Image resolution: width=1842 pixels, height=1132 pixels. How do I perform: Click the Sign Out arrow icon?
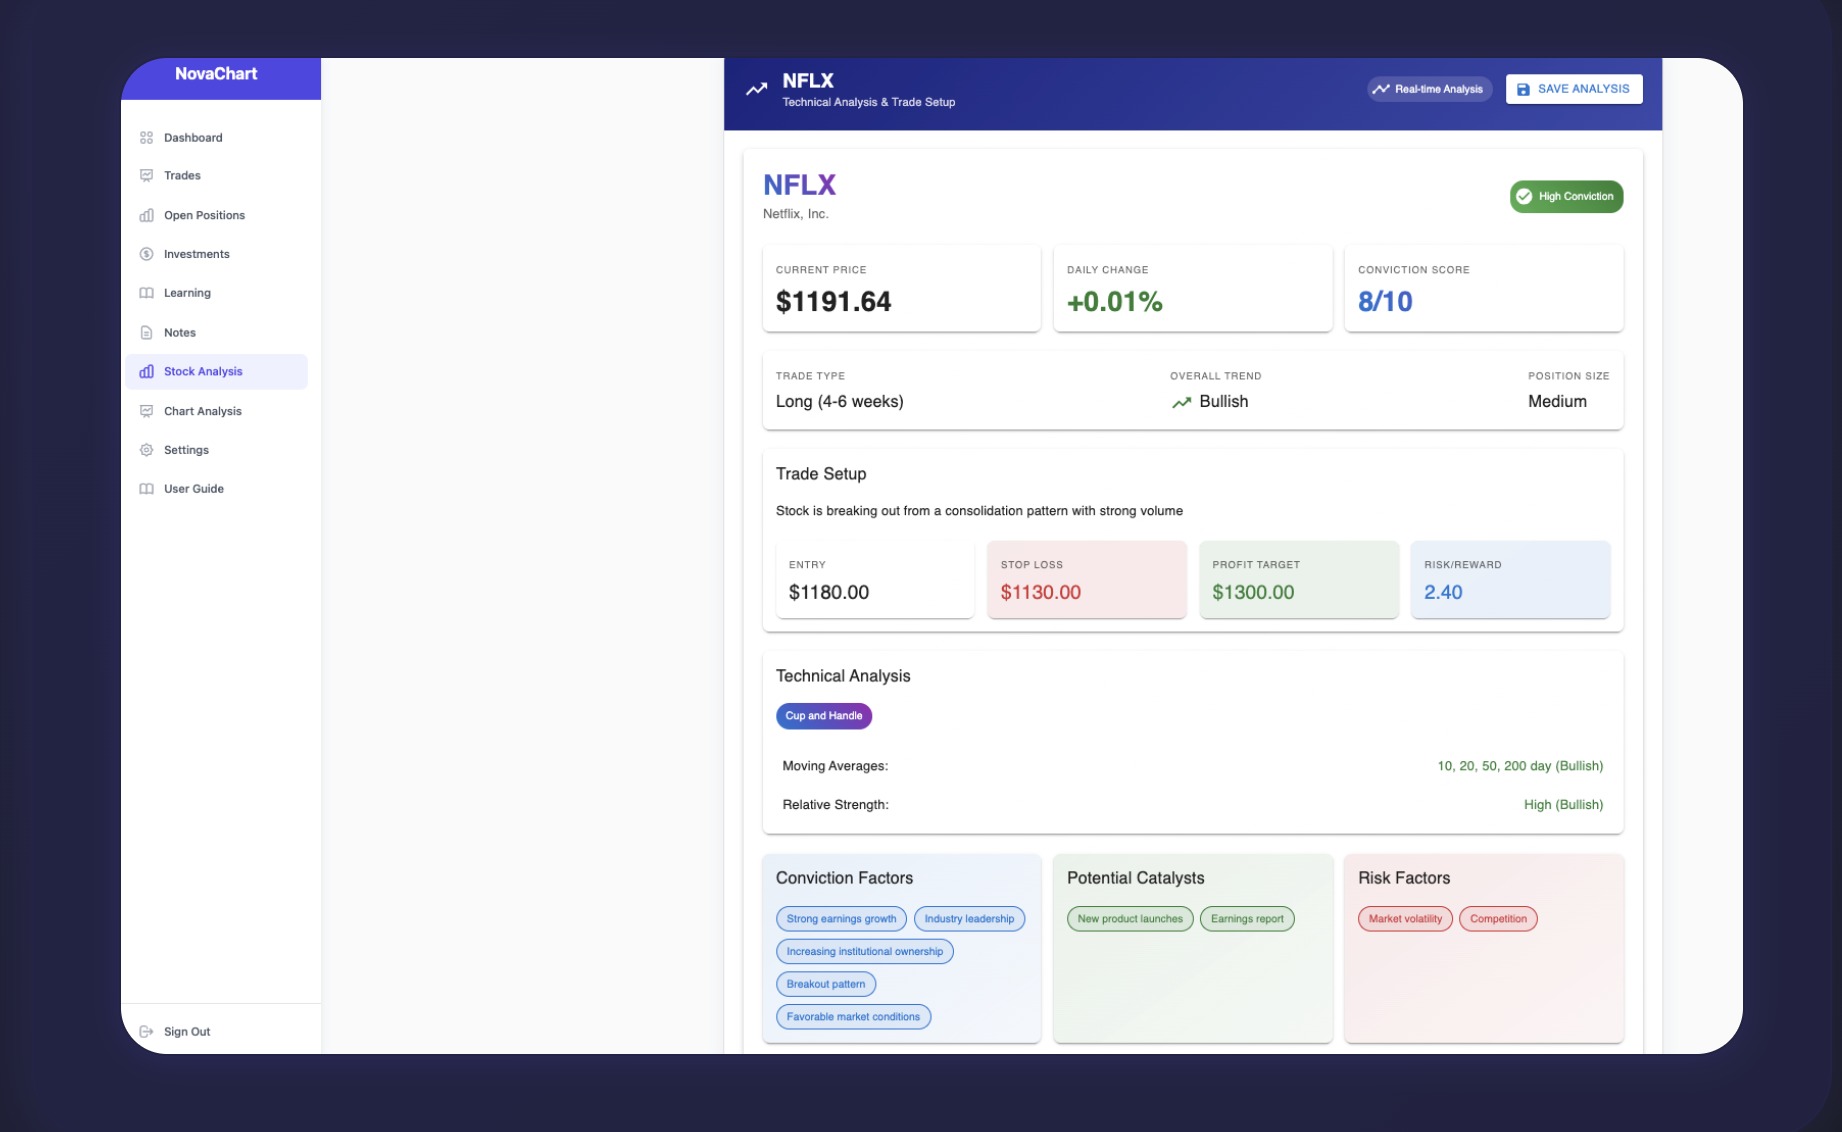coord(146,1032)
